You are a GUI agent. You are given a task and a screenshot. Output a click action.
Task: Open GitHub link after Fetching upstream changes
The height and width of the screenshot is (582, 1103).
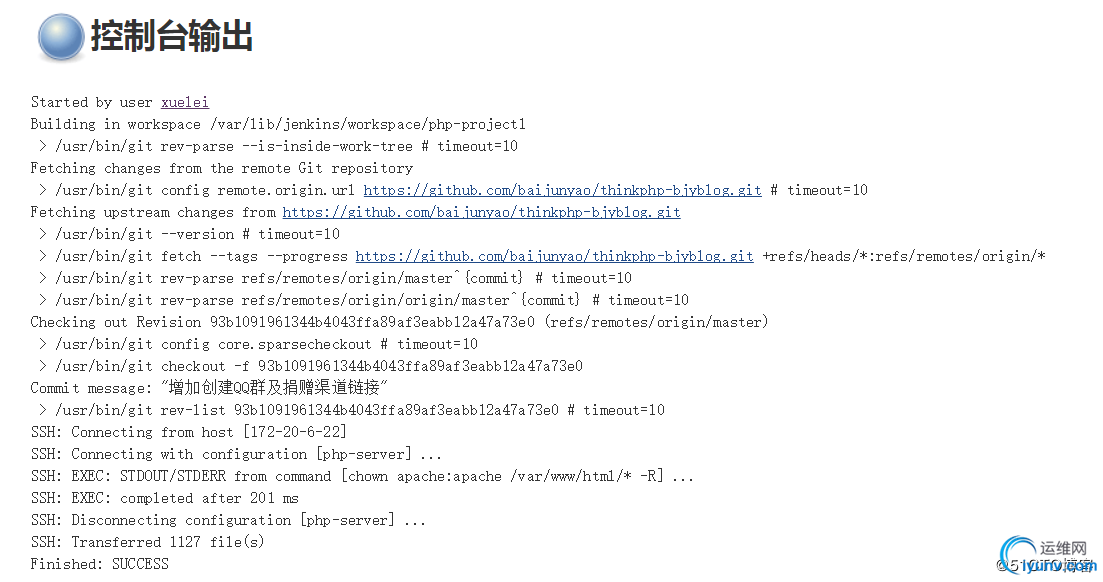(x=481, y=212)
